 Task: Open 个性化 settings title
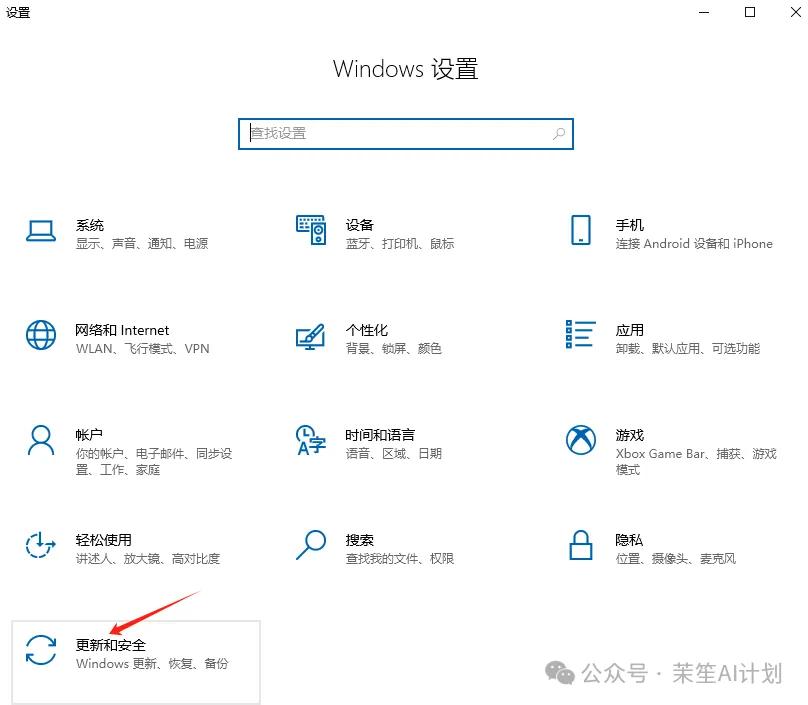pyautogui.click(x=366, y=330)
